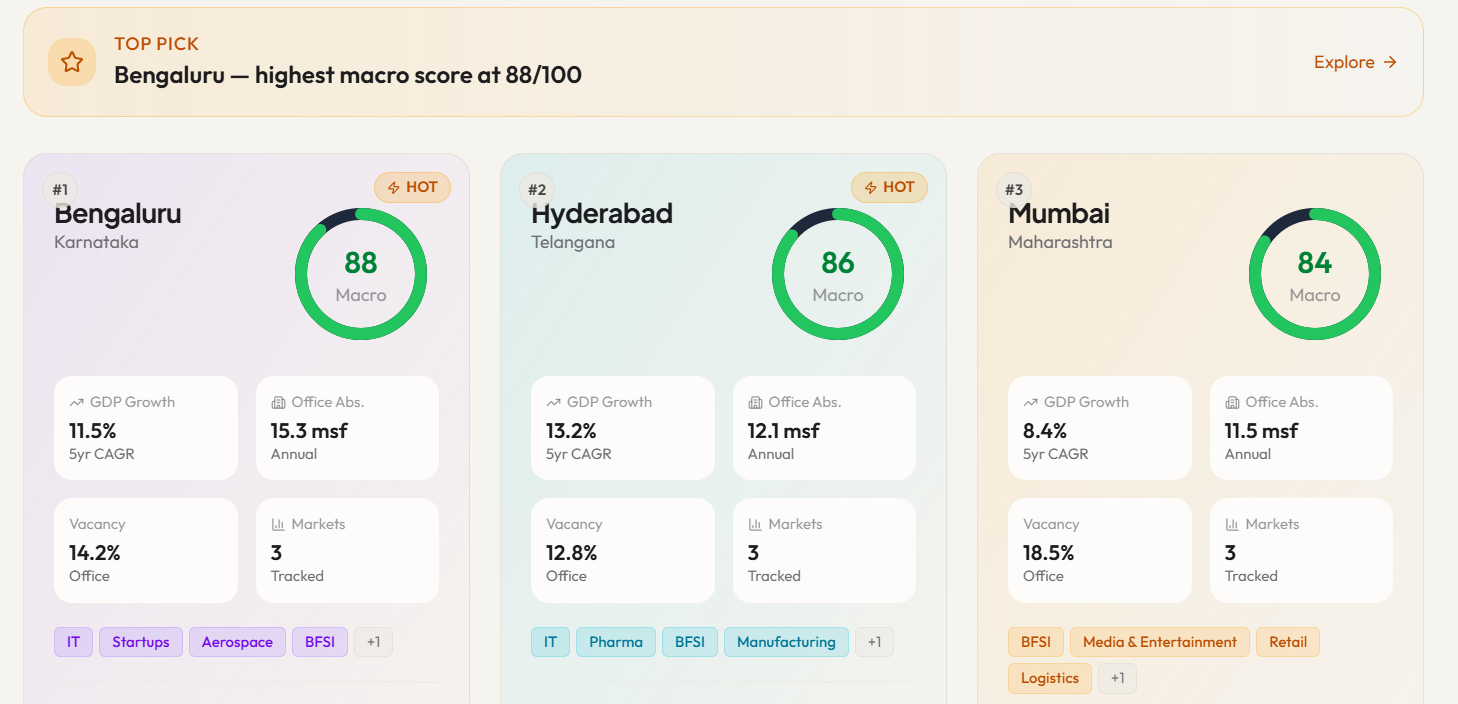Click Hyderabad's HOT lightning badge
This screenshot has height=704, width=1458.
[889, 187]
